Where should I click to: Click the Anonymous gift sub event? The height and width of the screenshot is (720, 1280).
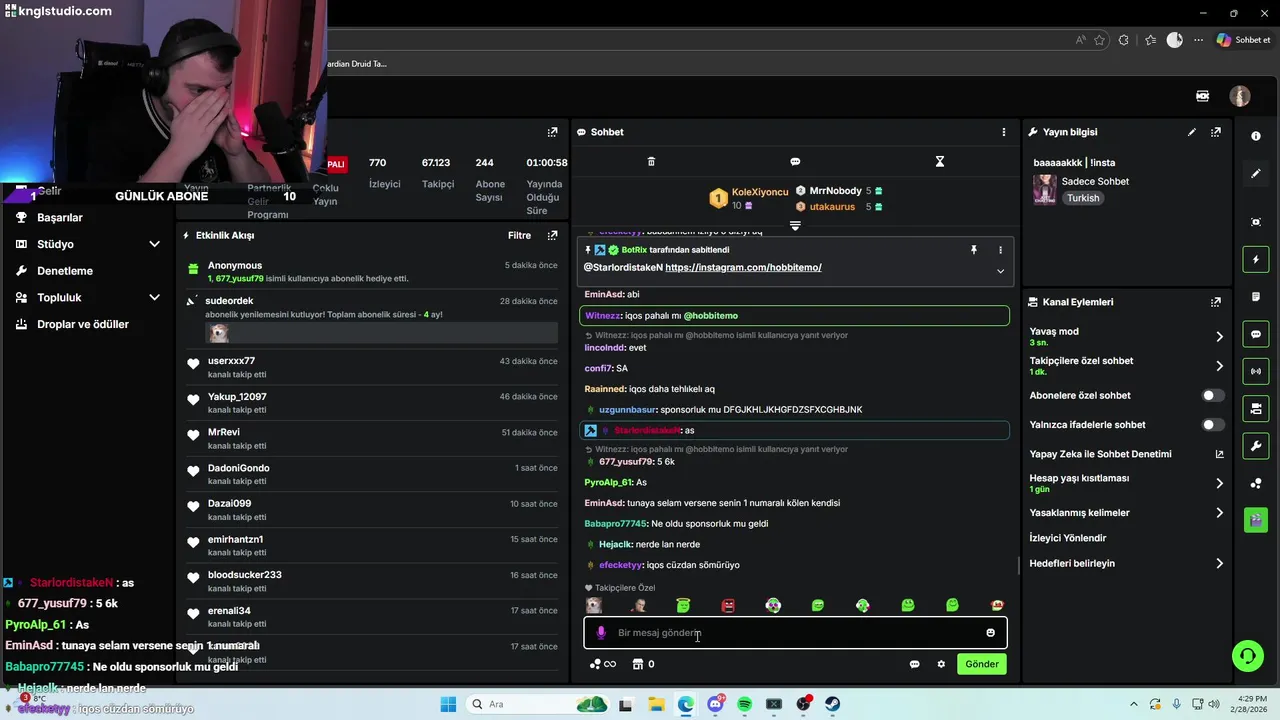372,272
